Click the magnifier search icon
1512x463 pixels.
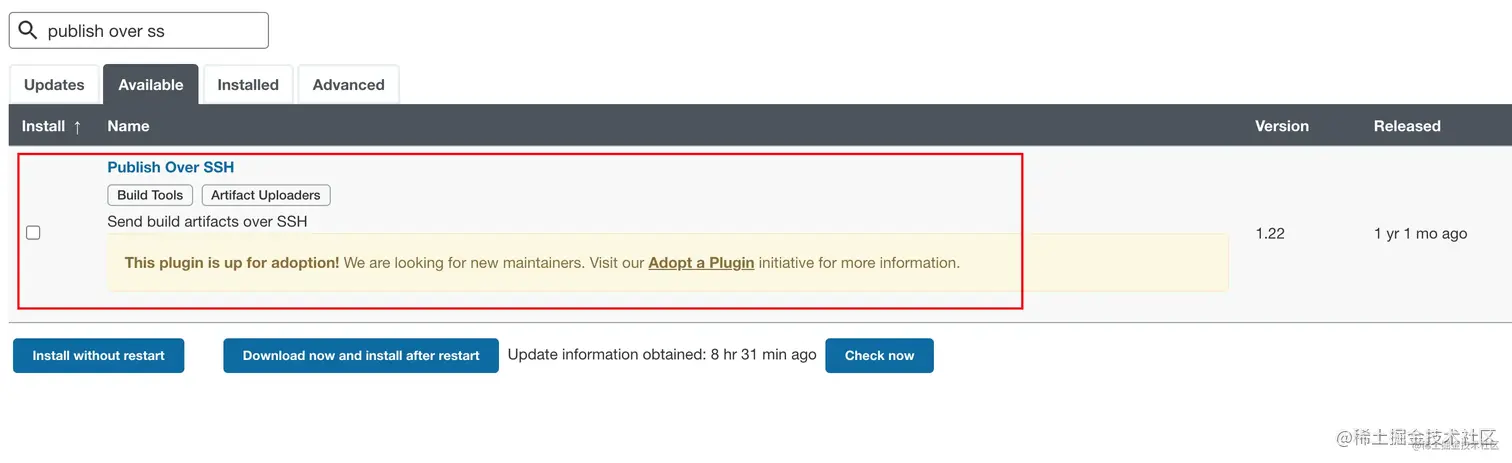coord(28,31)
